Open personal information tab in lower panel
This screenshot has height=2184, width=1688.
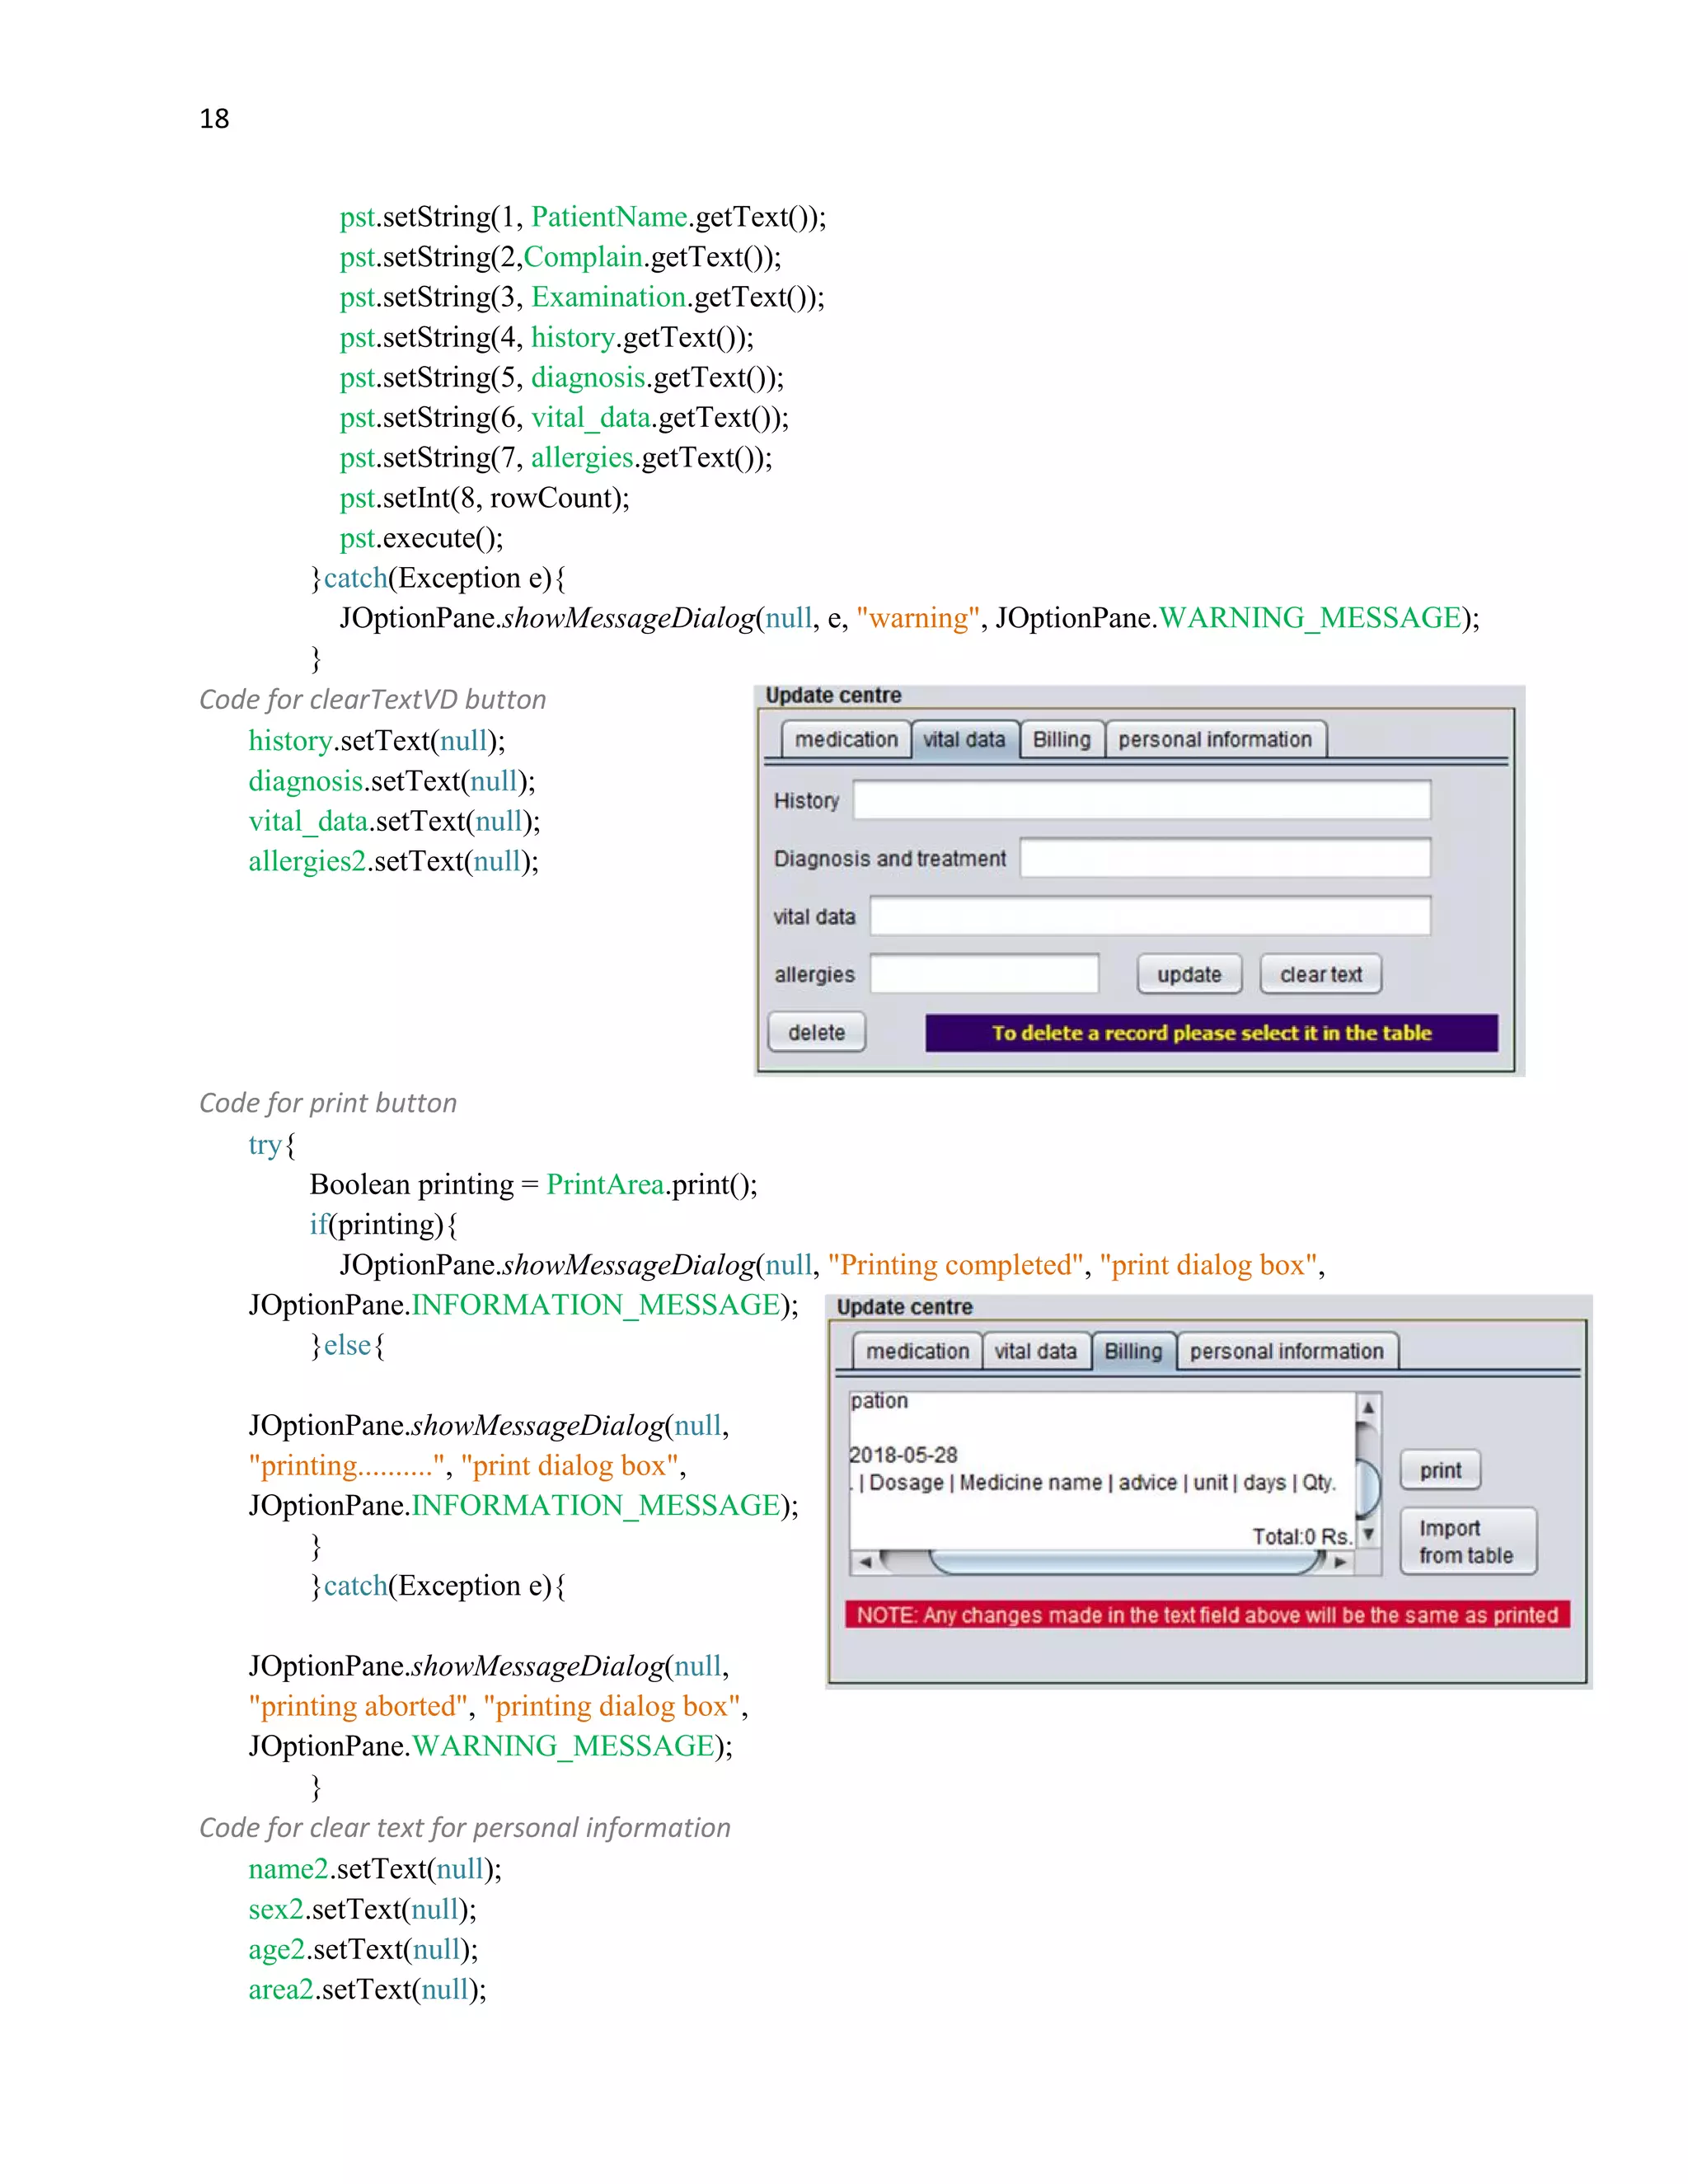click(x=1286, y=1352)
